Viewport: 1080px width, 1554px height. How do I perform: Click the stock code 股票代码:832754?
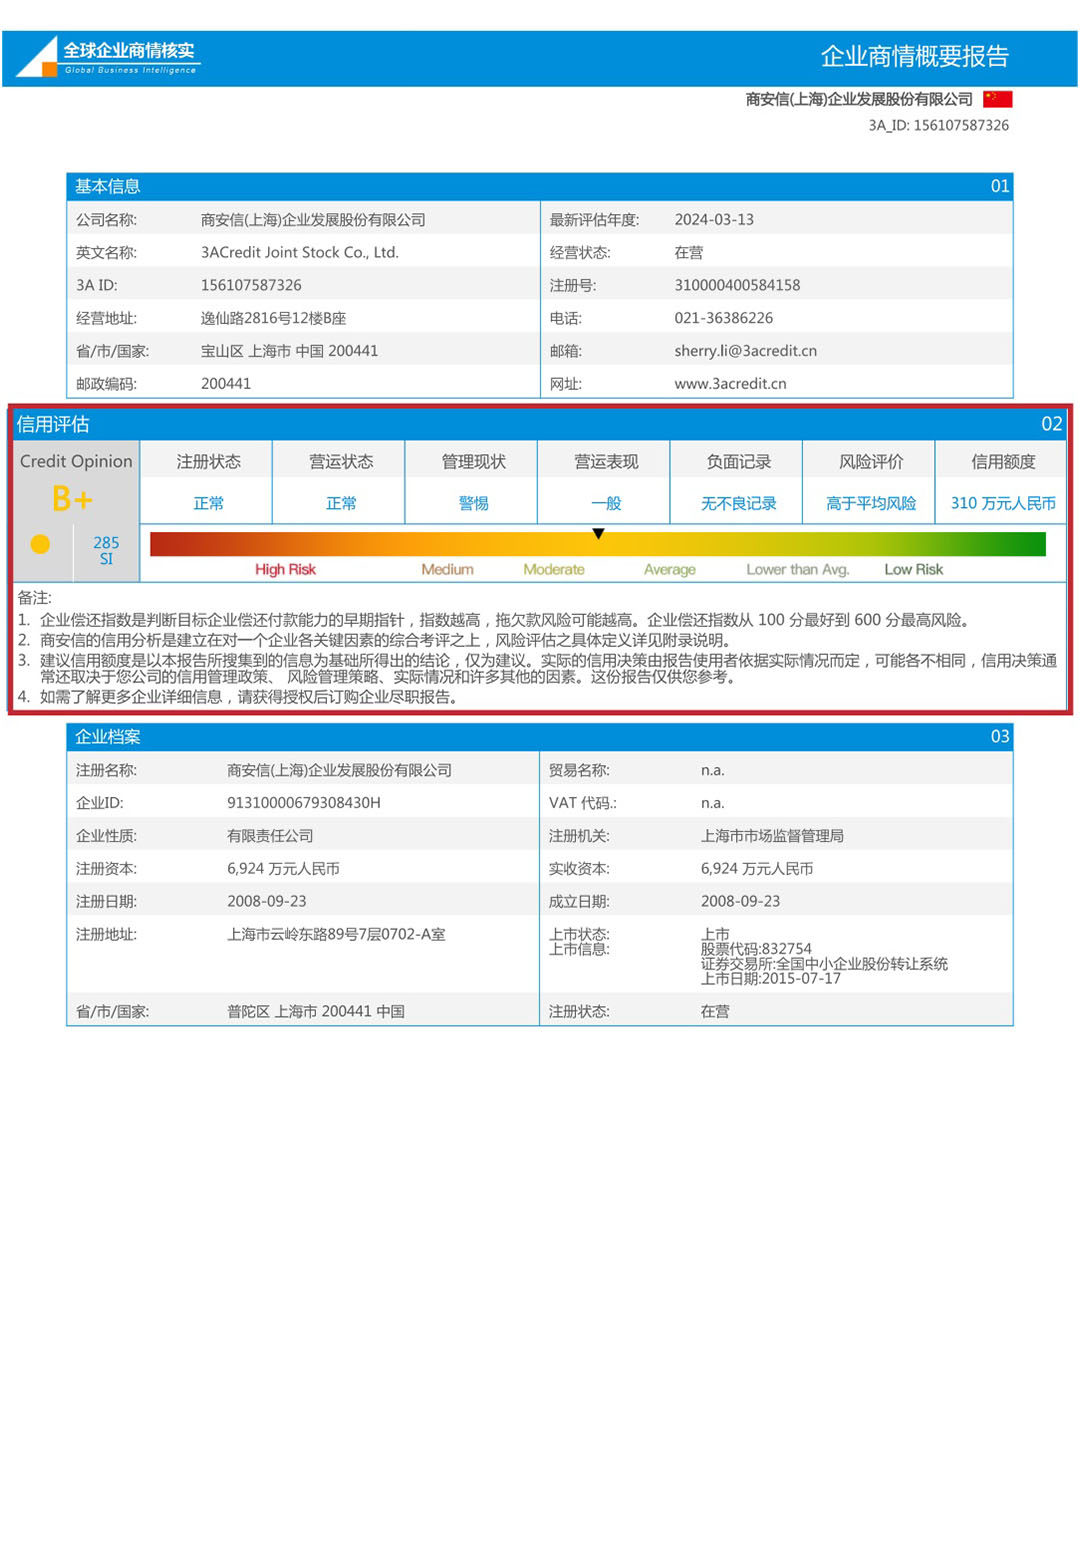point(756,949)
